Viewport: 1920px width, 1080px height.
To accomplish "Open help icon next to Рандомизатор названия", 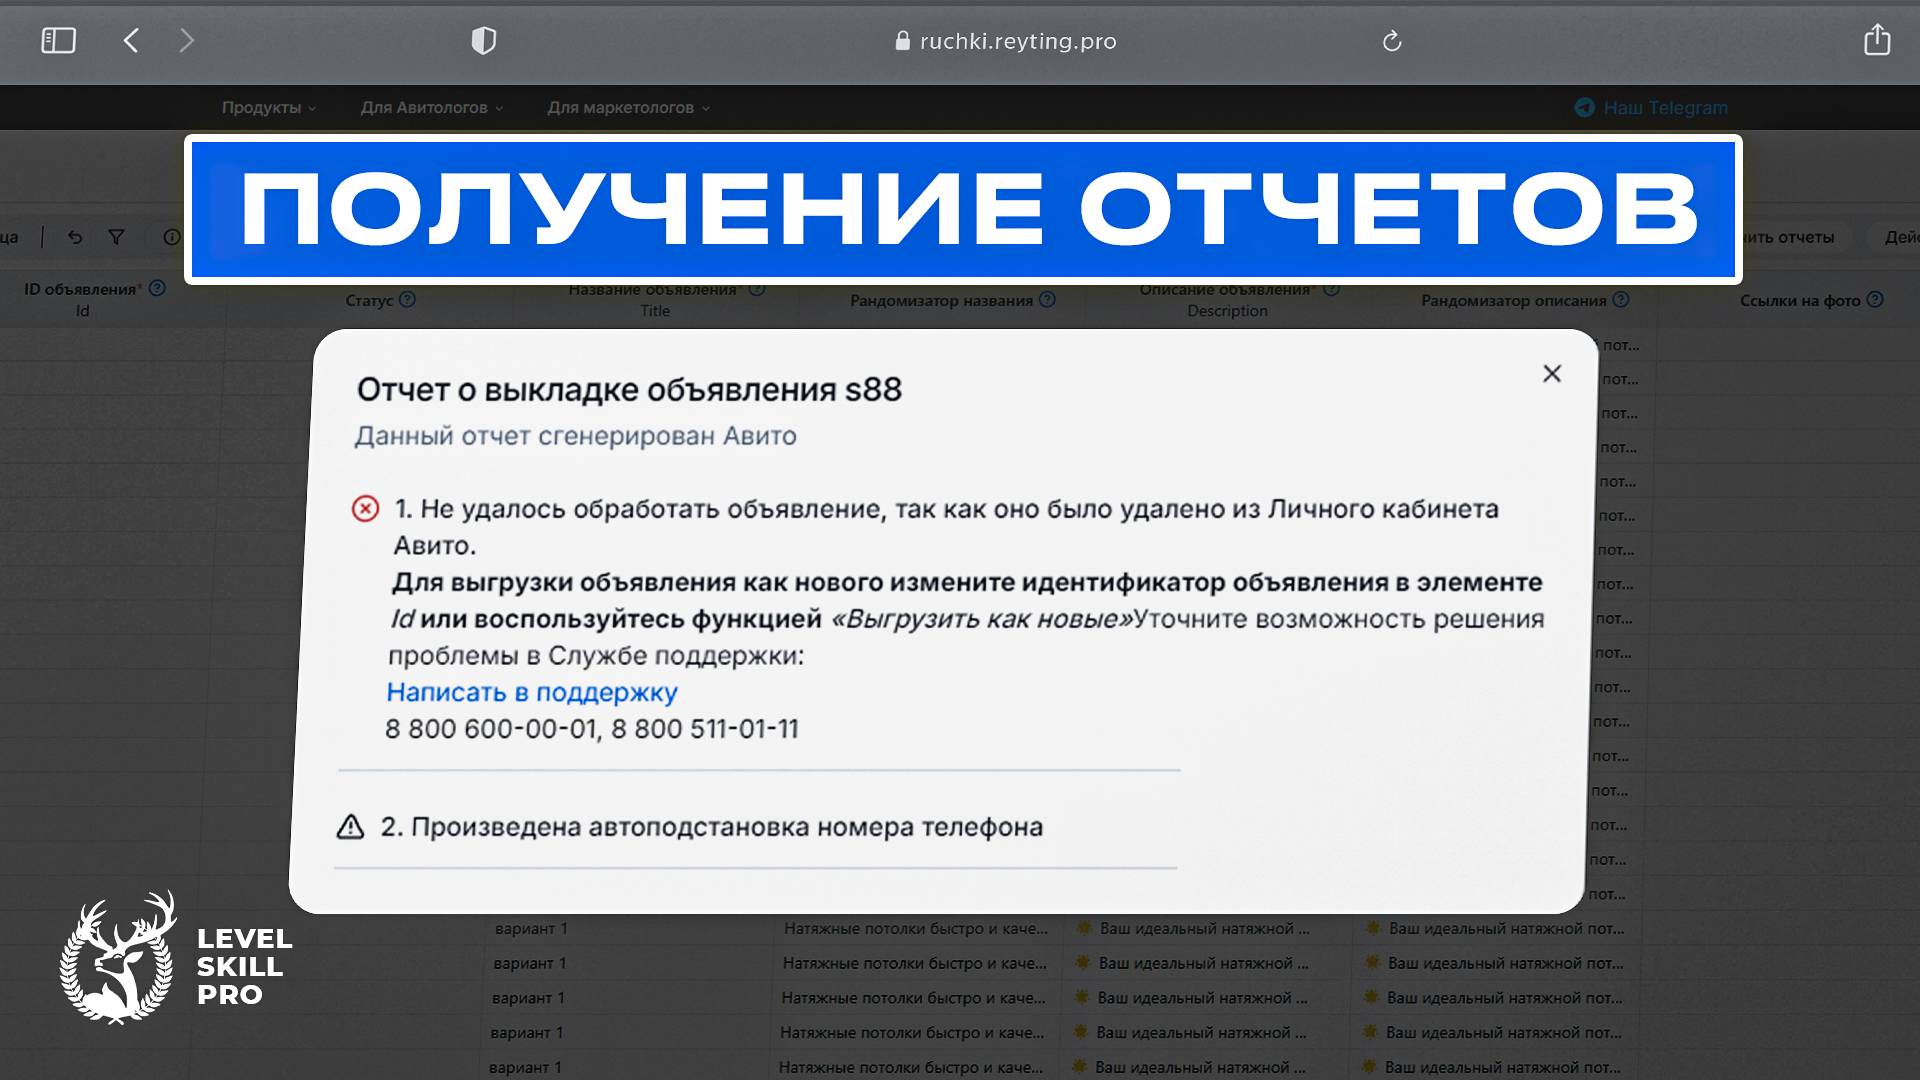I will (1047, 299).
